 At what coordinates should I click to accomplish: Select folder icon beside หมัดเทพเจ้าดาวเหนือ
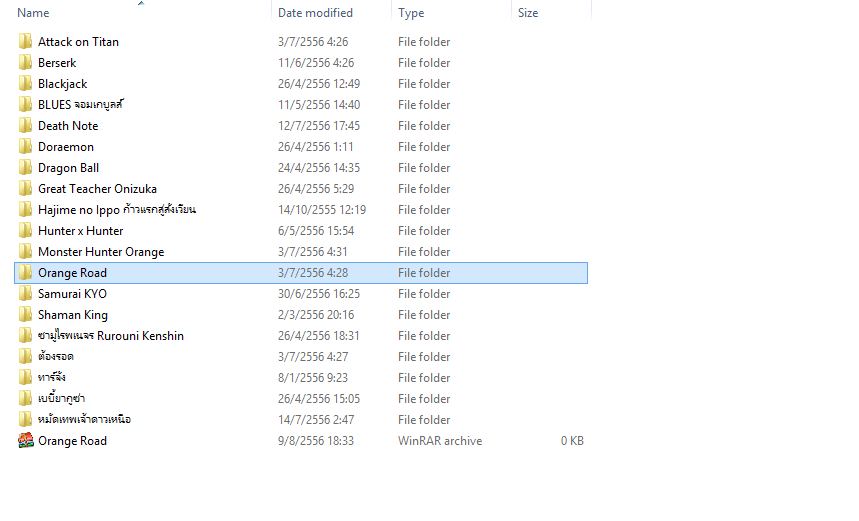click(25, 420)
